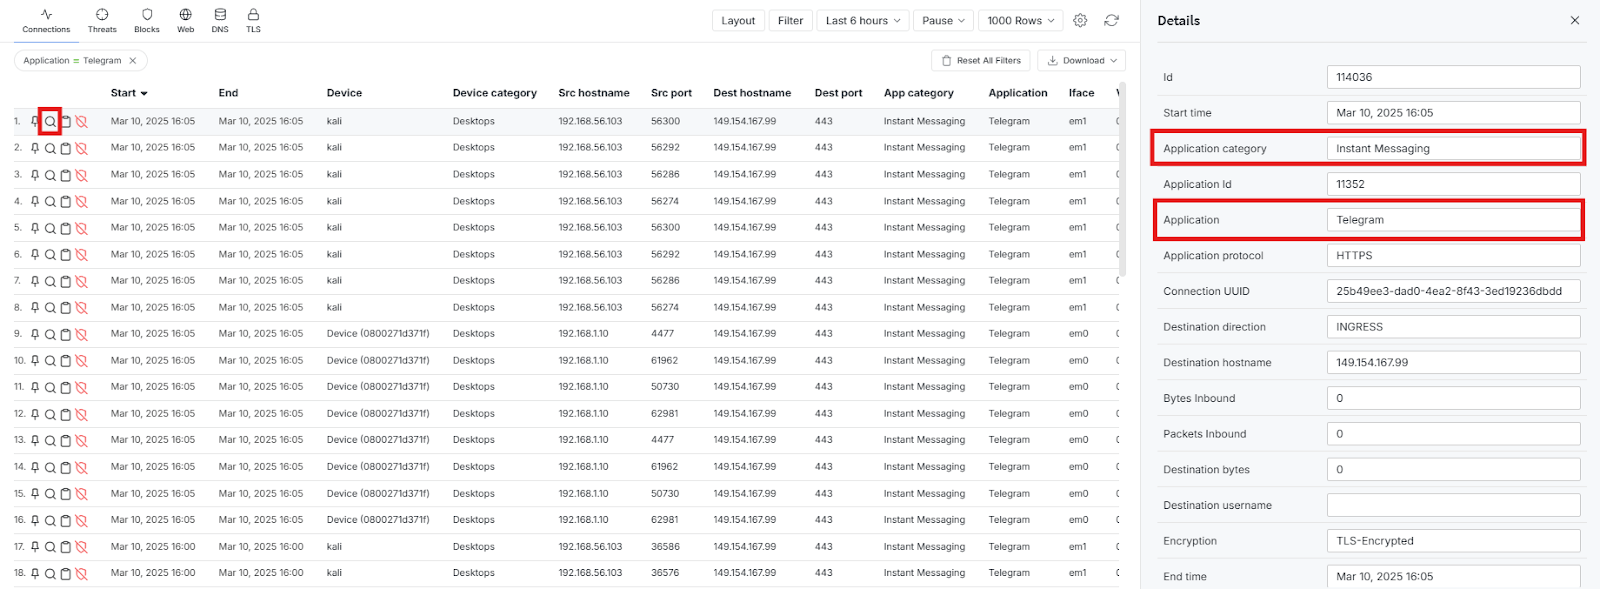Click the Application Id field 11352
The height and width of the screenshot is (589, 1600).
pyautogui.click(x=1453, y=184)
